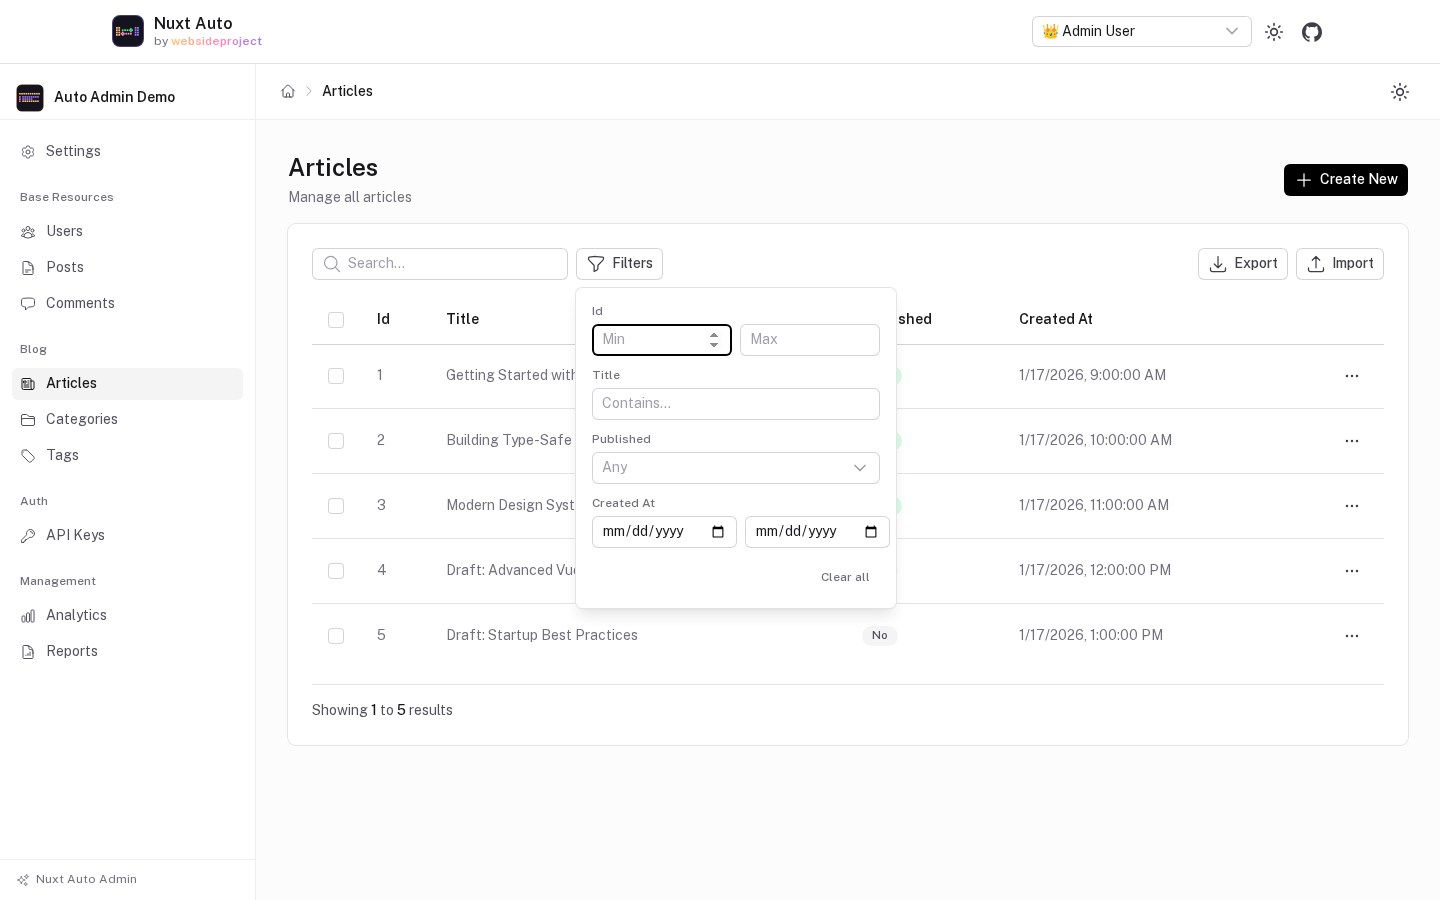Click the search magnifier icon
The height and width of the screenshot is (900, 1440).
click(x=332, y=264)
